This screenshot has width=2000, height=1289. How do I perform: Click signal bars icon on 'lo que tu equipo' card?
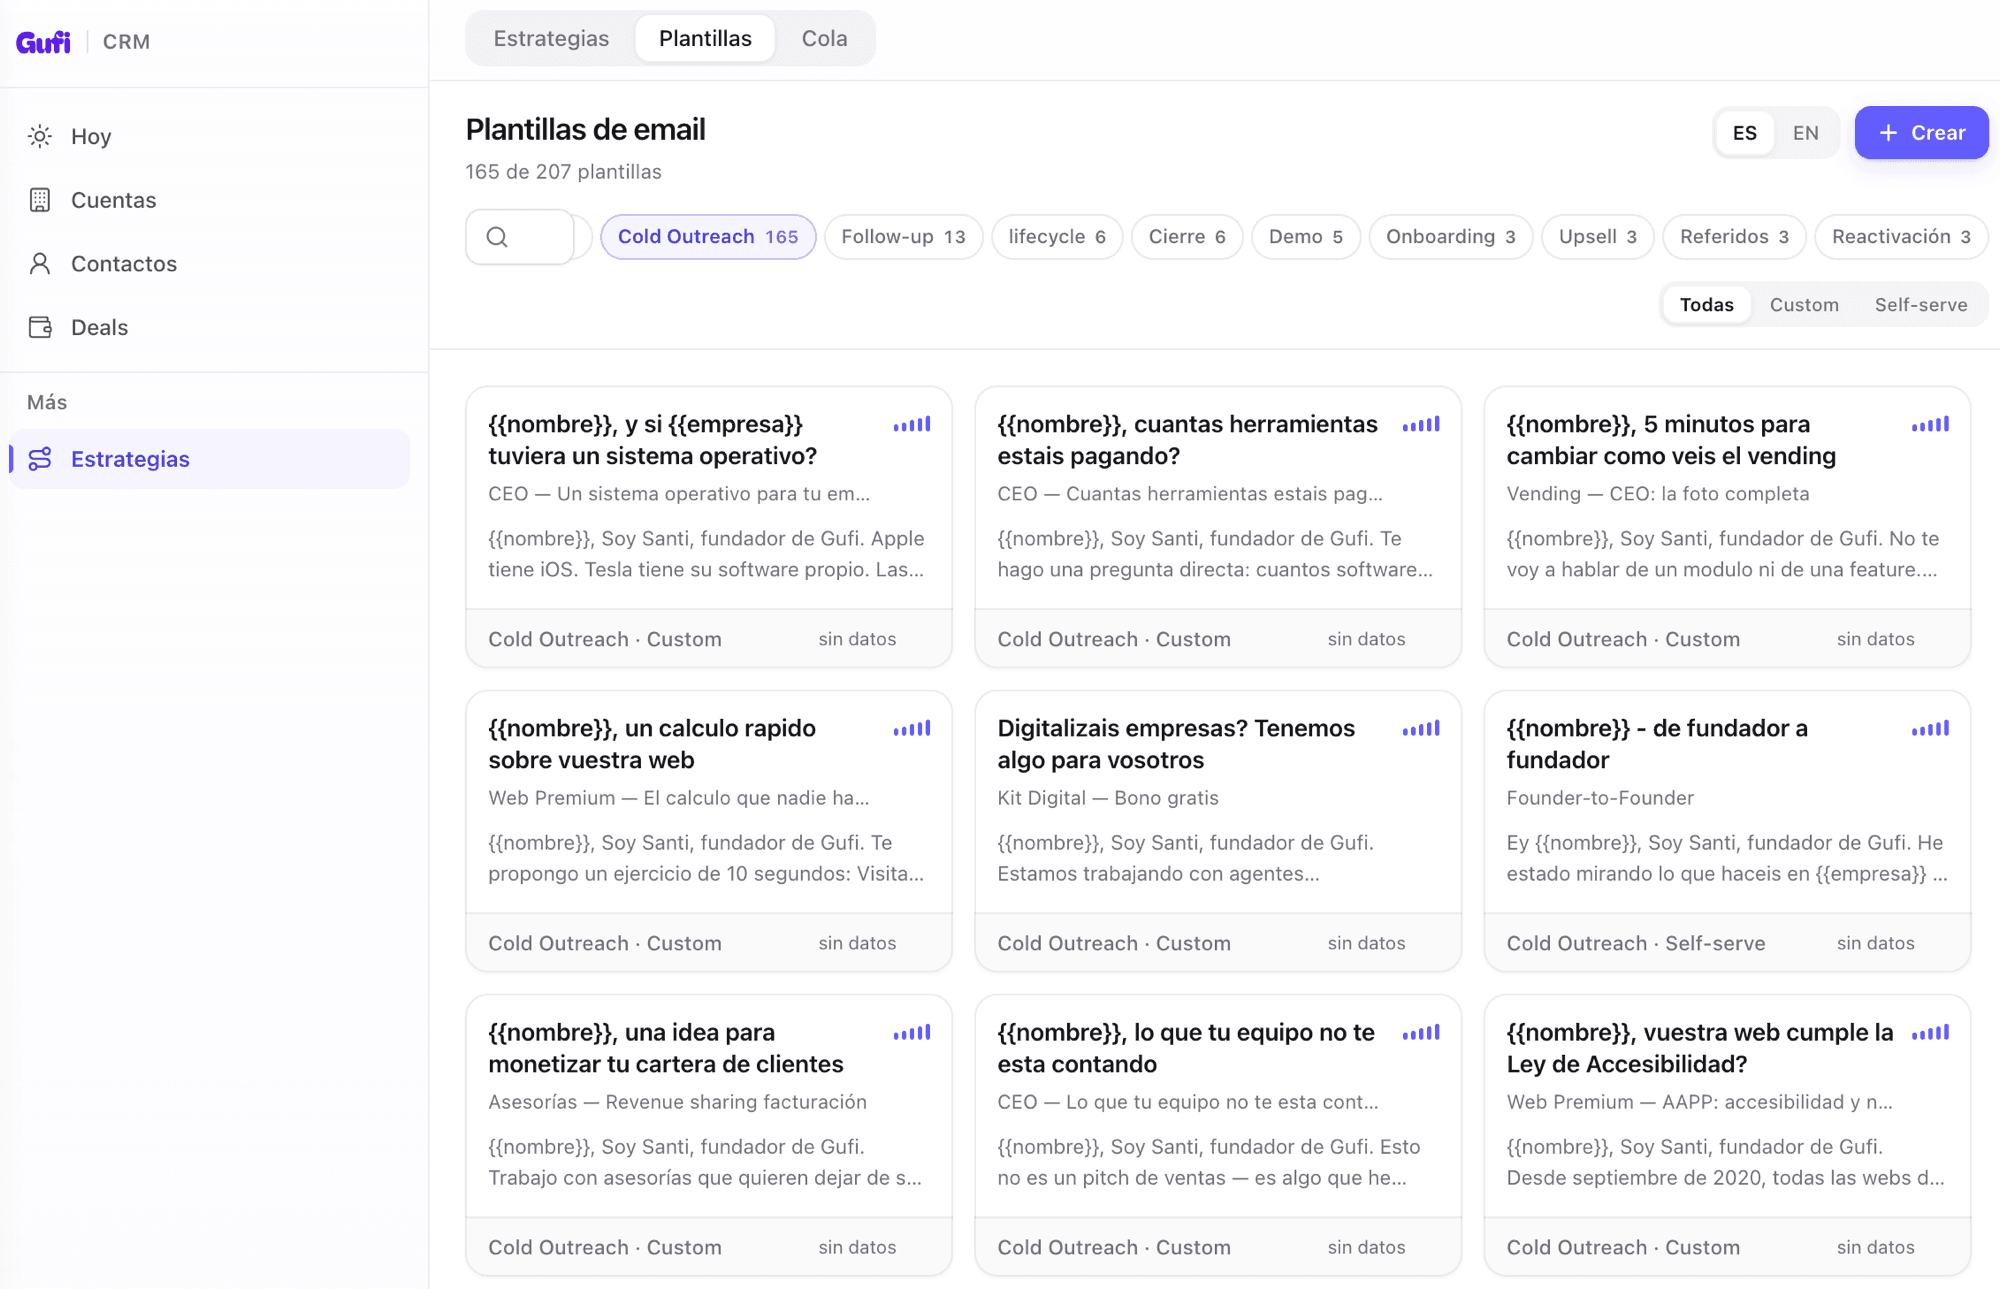click(x=1421, y=1033)
